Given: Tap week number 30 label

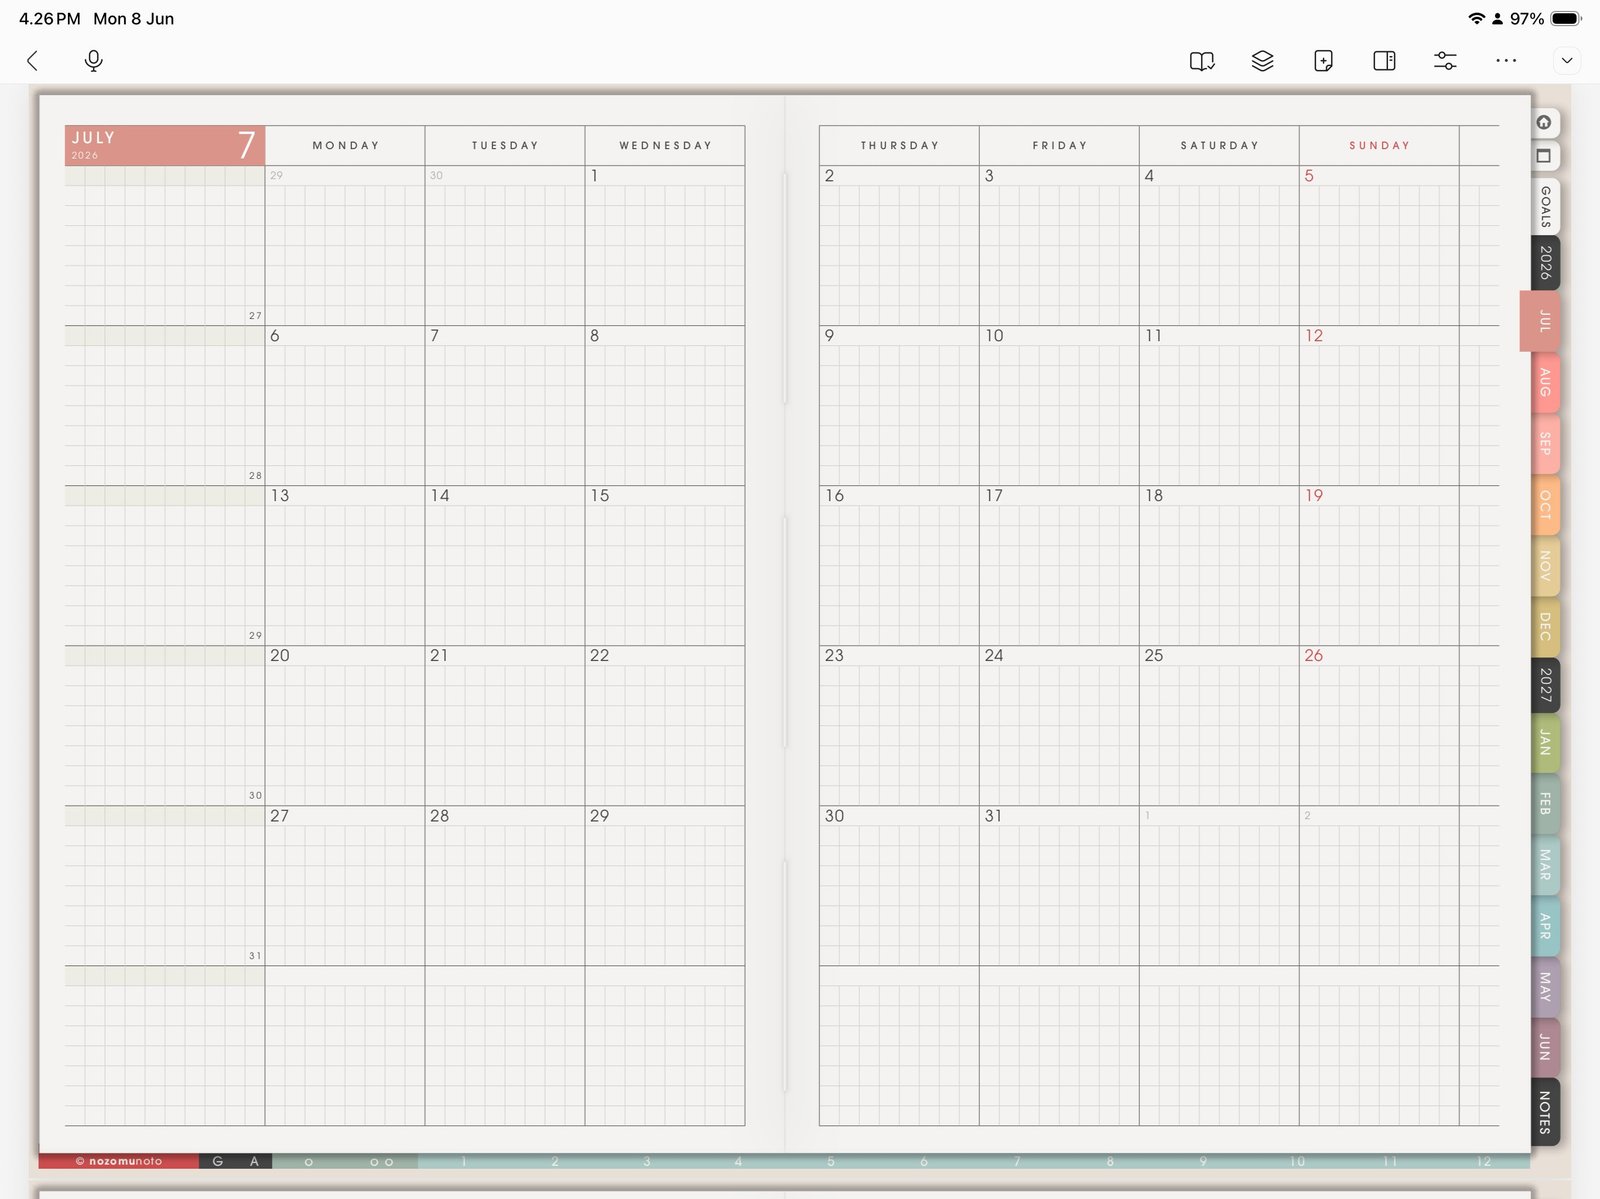Looking at the screenshot, I should (x=255, y=795).
